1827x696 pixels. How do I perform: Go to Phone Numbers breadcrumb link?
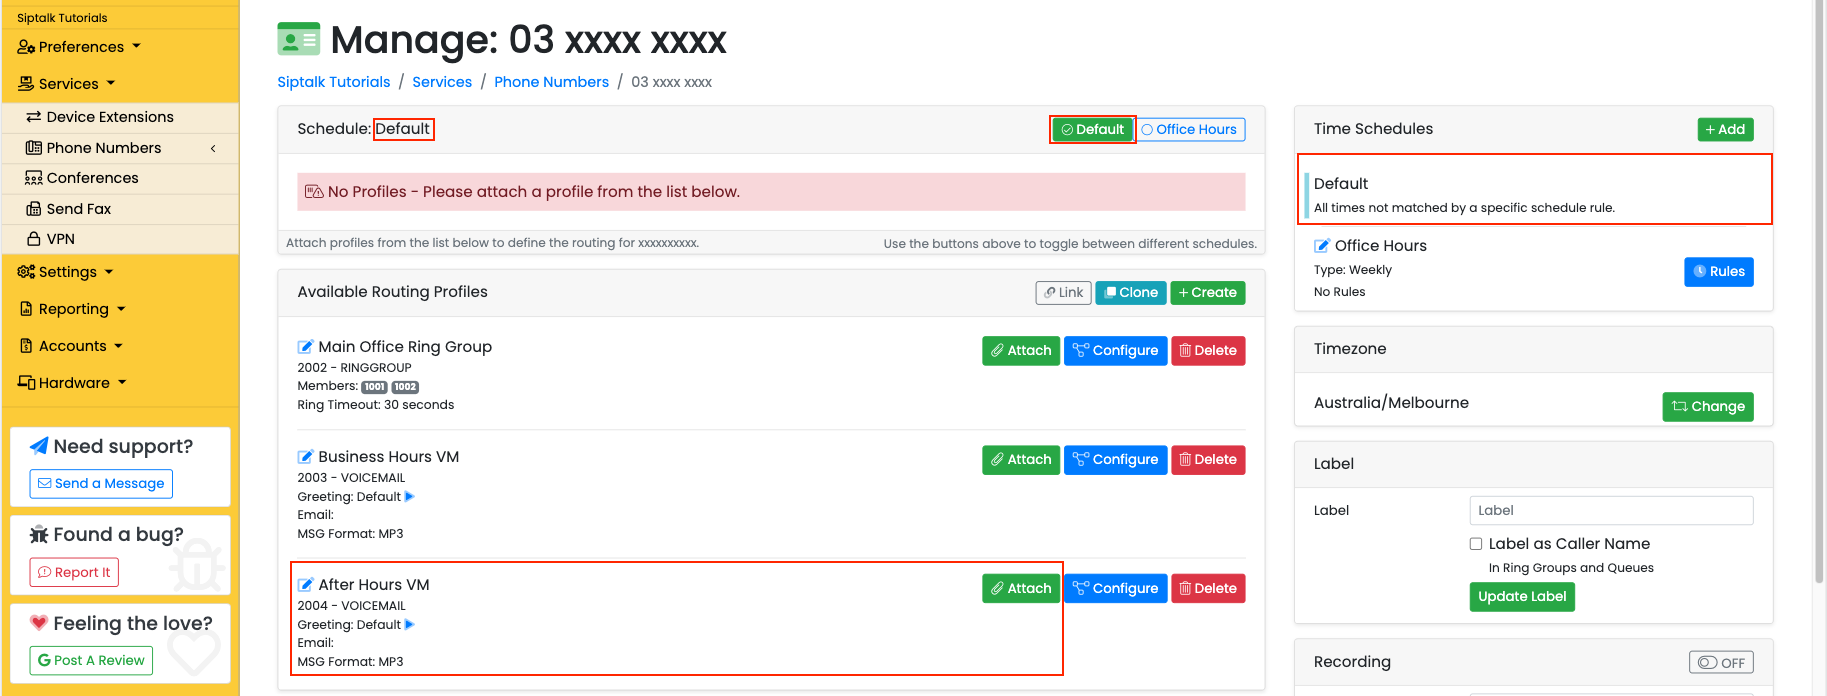coord(551,82)
